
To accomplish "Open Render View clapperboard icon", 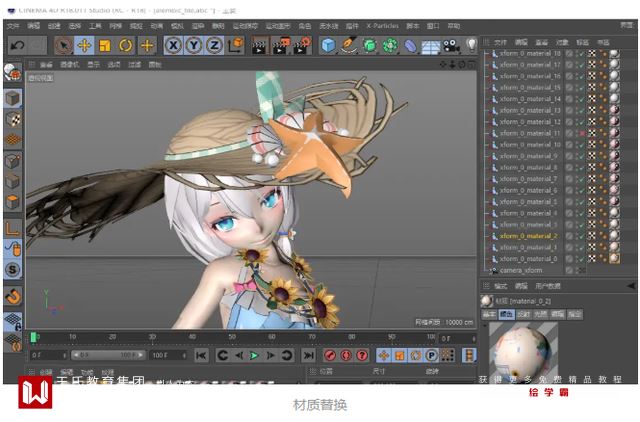I will pyautogui.click(x=259, y=45).
